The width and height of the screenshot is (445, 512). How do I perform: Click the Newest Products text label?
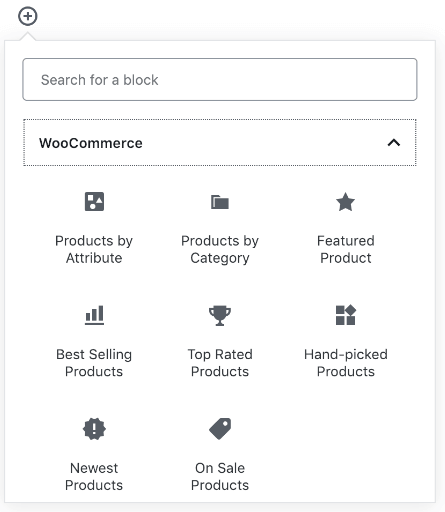[x=94, y=477]
